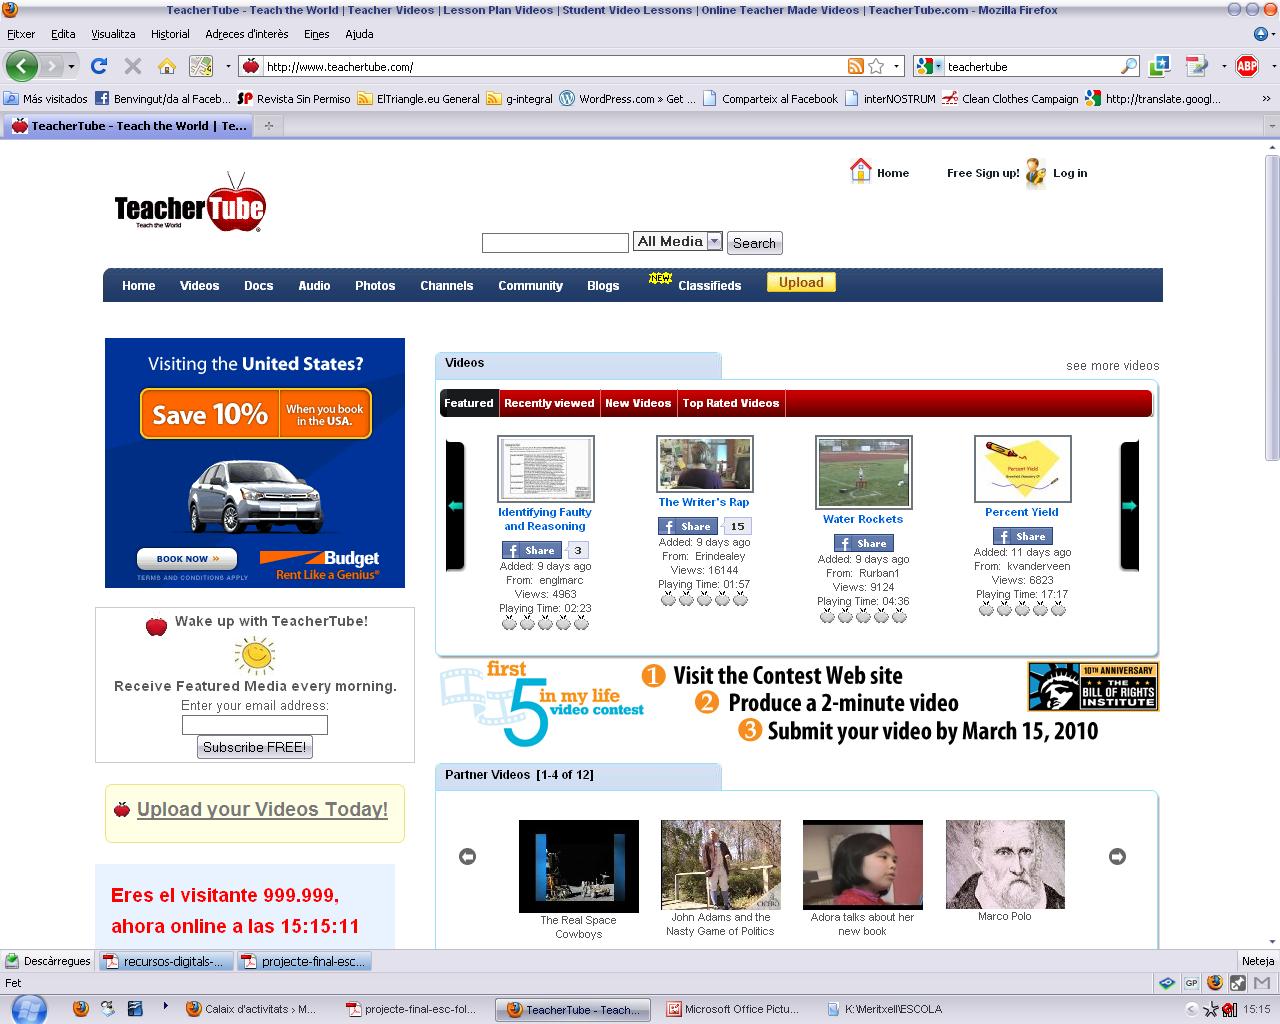Image resolution: width=1280 pixels, height=1024 pixels.
Task: Share Identifying Faulty and Reasoning on Facebook
Action: [531, 550]
